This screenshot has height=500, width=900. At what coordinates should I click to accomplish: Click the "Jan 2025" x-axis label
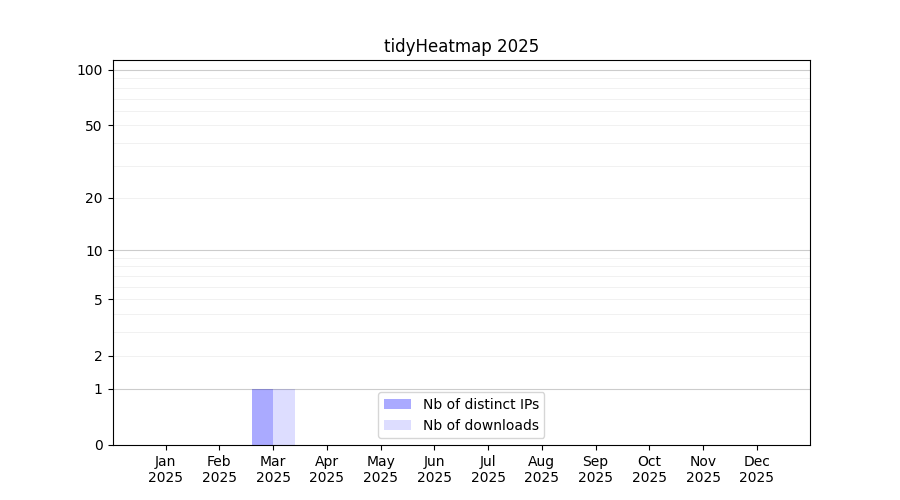pos(166,469)
